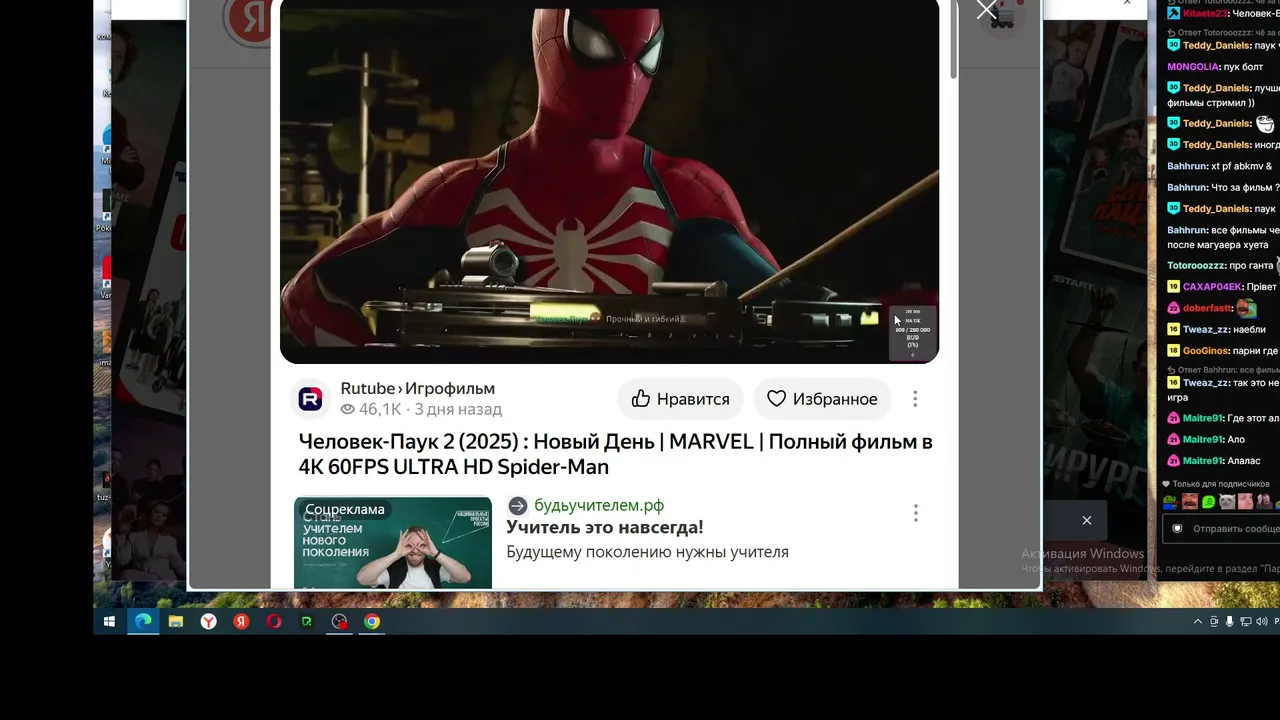Show hidden system tray icons
Screen dimensions: 1280x720
point(1198,622)
